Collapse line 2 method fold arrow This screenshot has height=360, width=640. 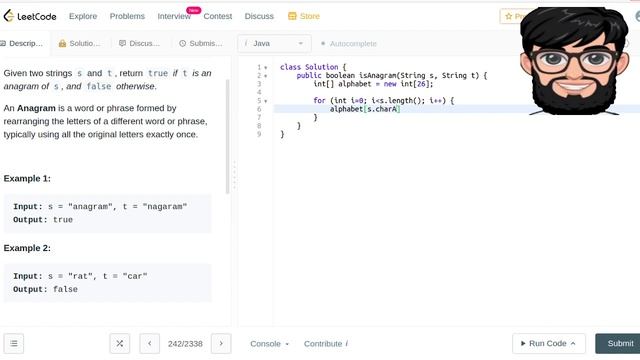point(266,76)
